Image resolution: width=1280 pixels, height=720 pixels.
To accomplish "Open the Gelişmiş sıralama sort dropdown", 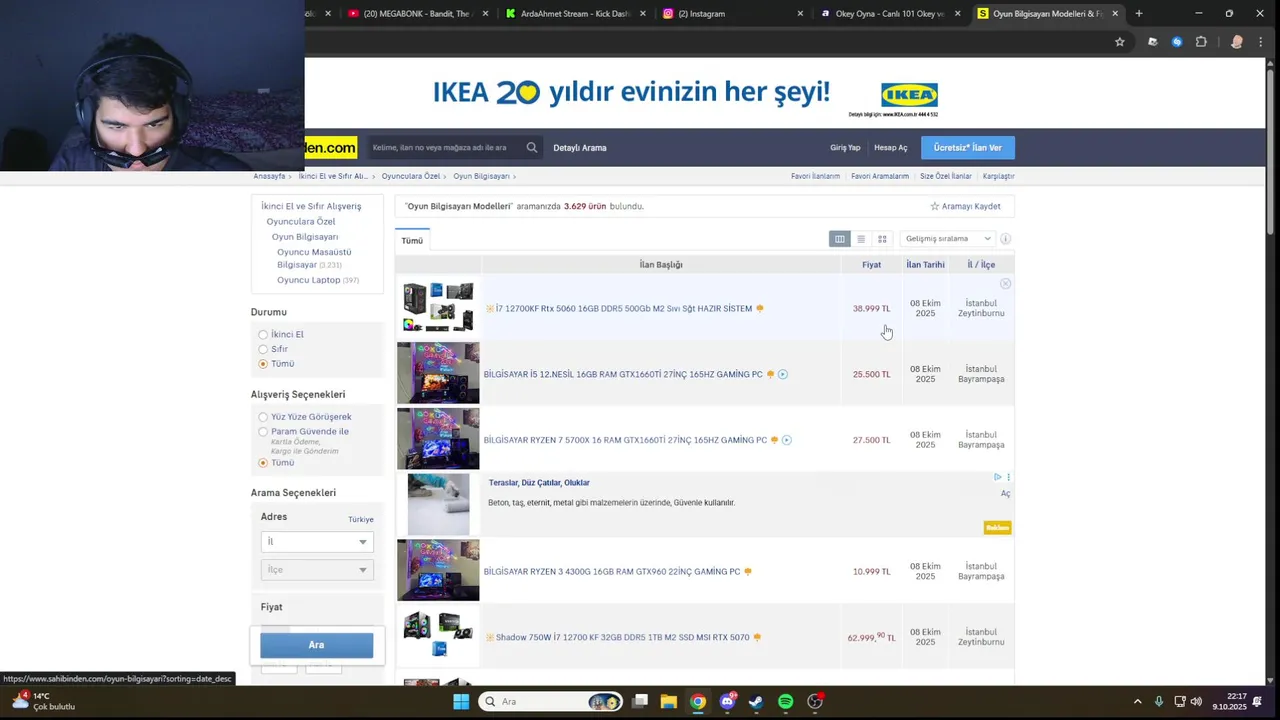I will coord(947,239).
